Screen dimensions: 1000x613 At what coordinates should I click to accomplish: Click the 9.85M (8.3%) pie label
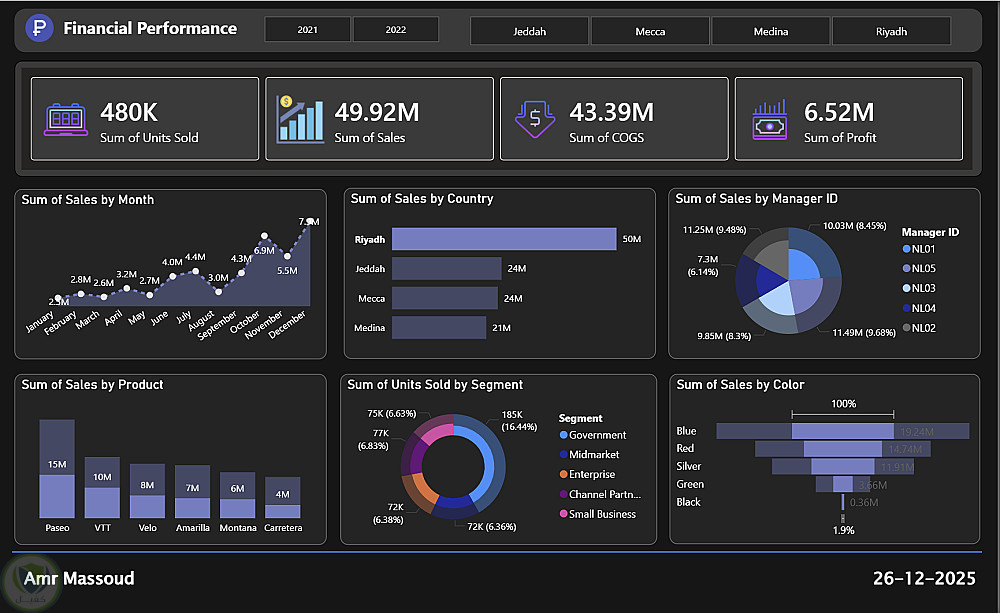point(724,336)
